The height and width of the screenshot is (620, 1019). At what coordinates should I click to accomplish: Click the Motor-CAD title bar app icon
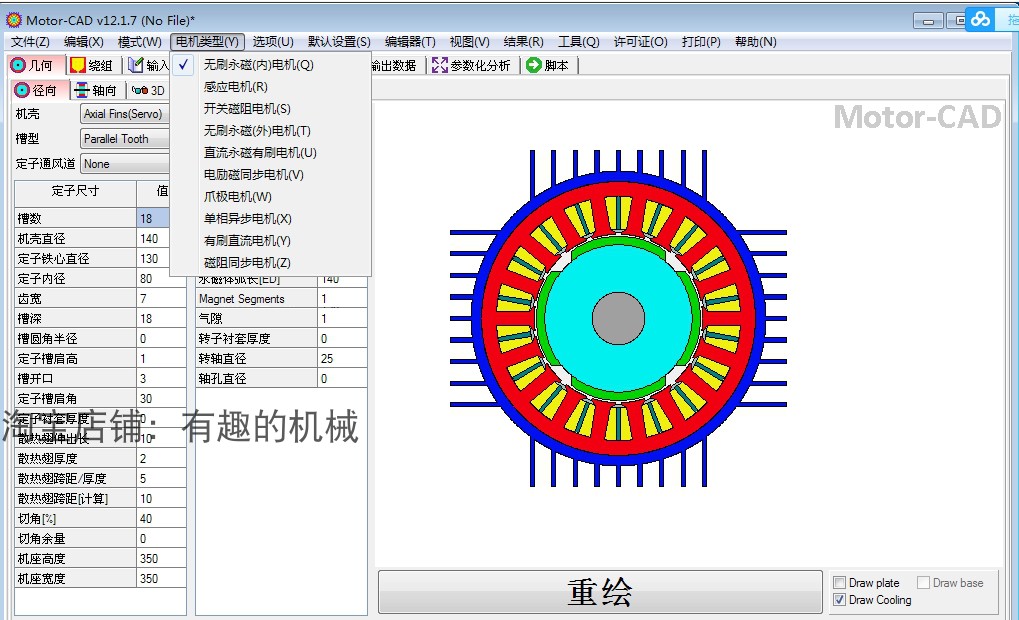point(14,20)
